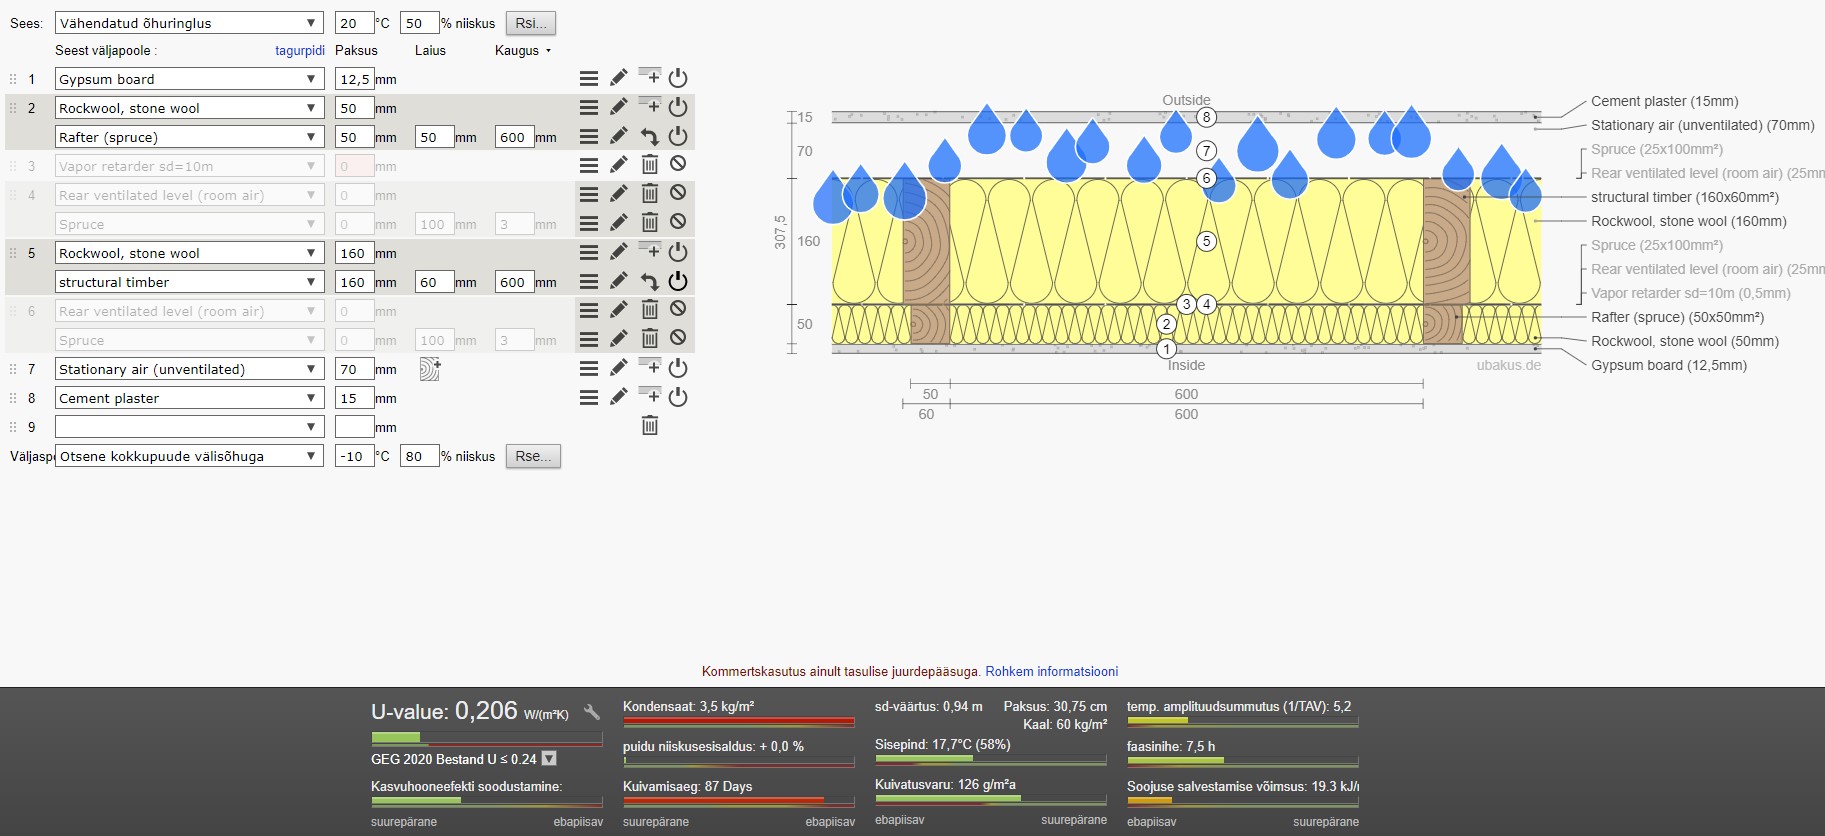Click the wrench icon beside the U-value
Image resolution: width=1825 pixels, height=836 pixels.
click(592, 712)
